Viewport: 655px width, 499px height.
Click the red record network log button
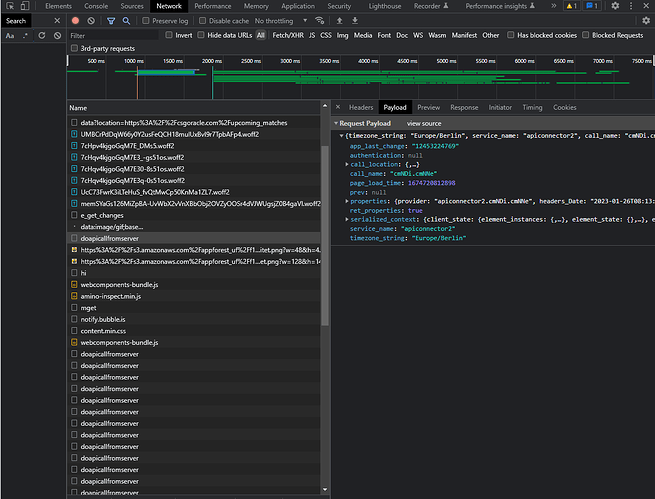coord(77,20)
